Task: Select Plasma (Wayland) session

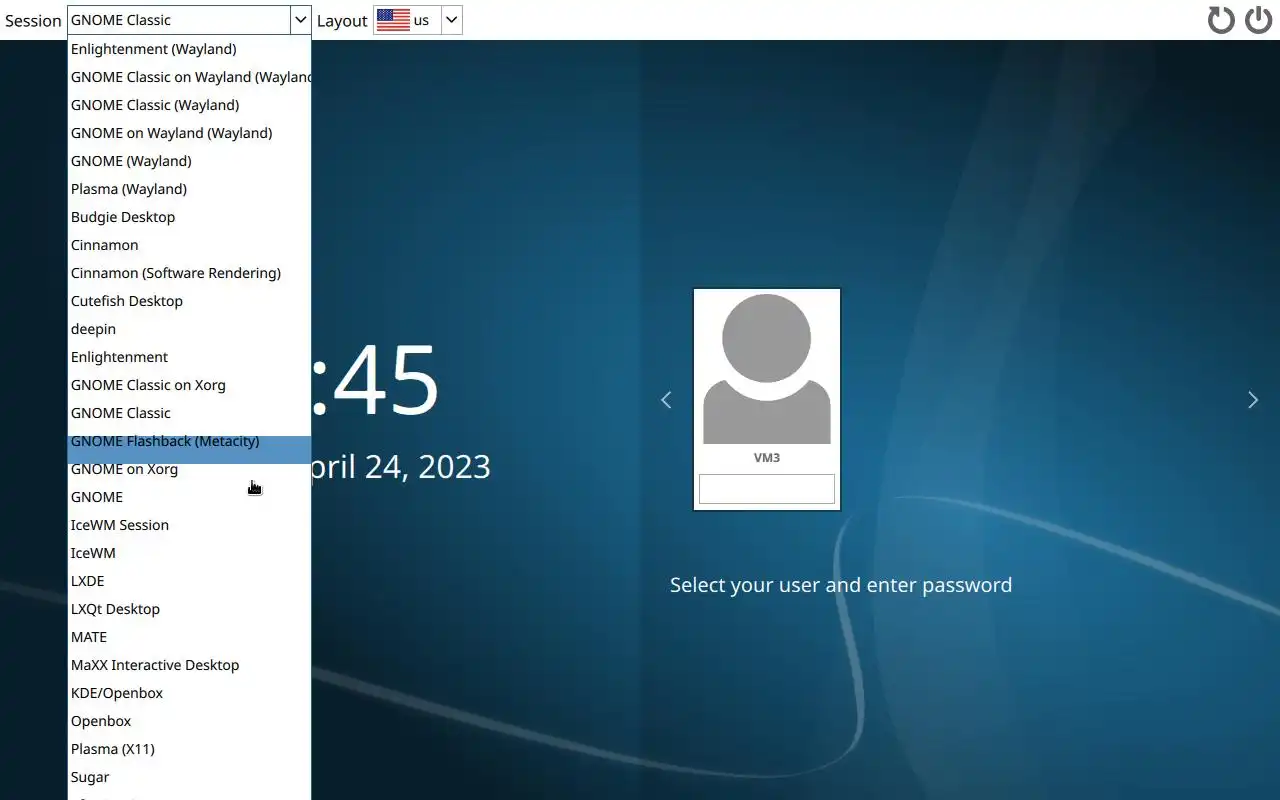Action: tap(189, 189)
